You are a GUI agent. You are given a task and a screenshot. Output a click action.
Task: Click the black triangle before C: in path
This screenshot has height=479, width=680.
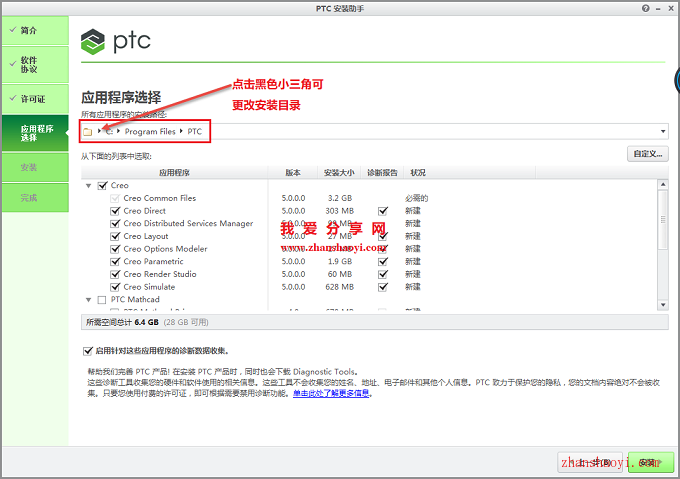[99, 131]
